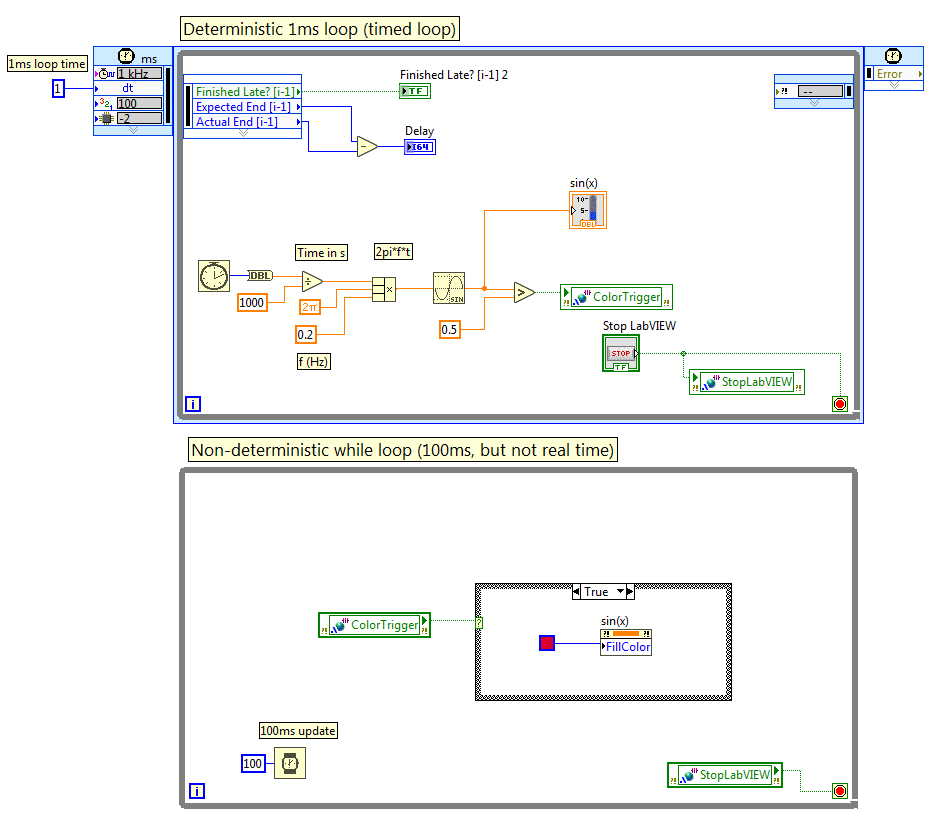Click the timed loop output node clock icon
Screen dimensions: 944x833
click(x=893, y=56)
